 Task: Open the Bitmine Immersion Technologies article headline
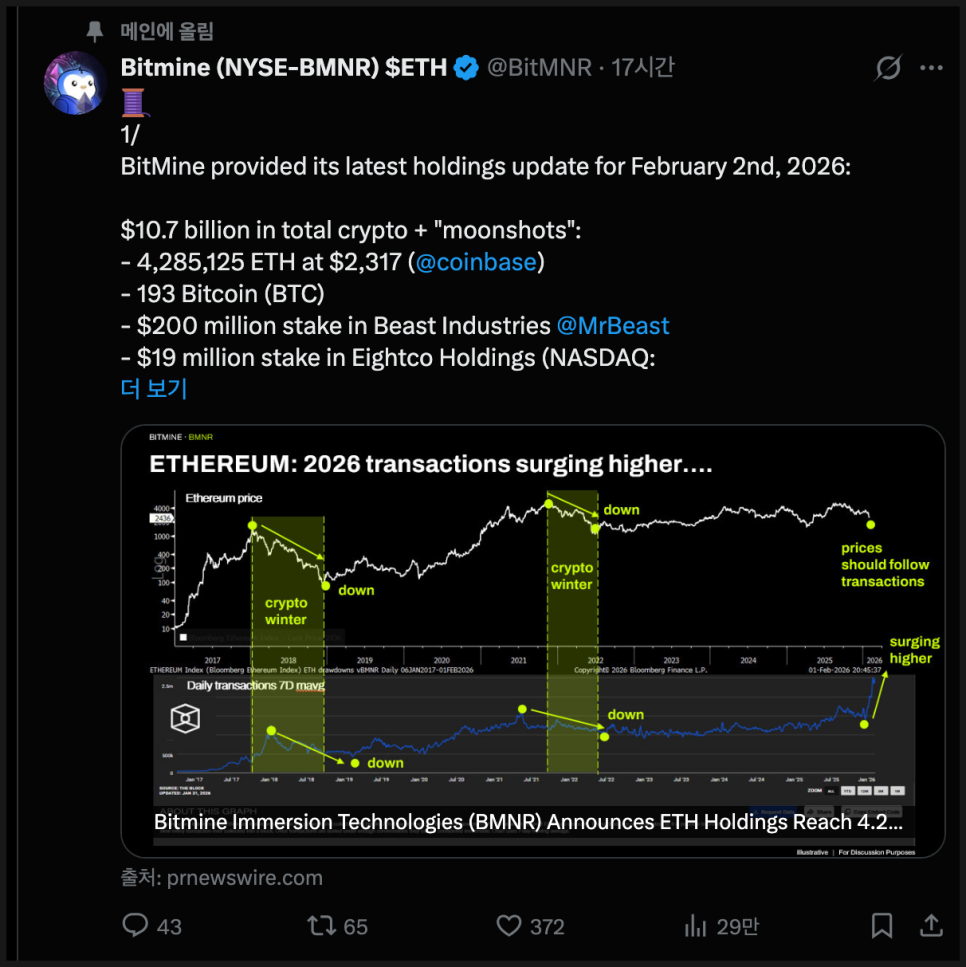pos(528,822)
